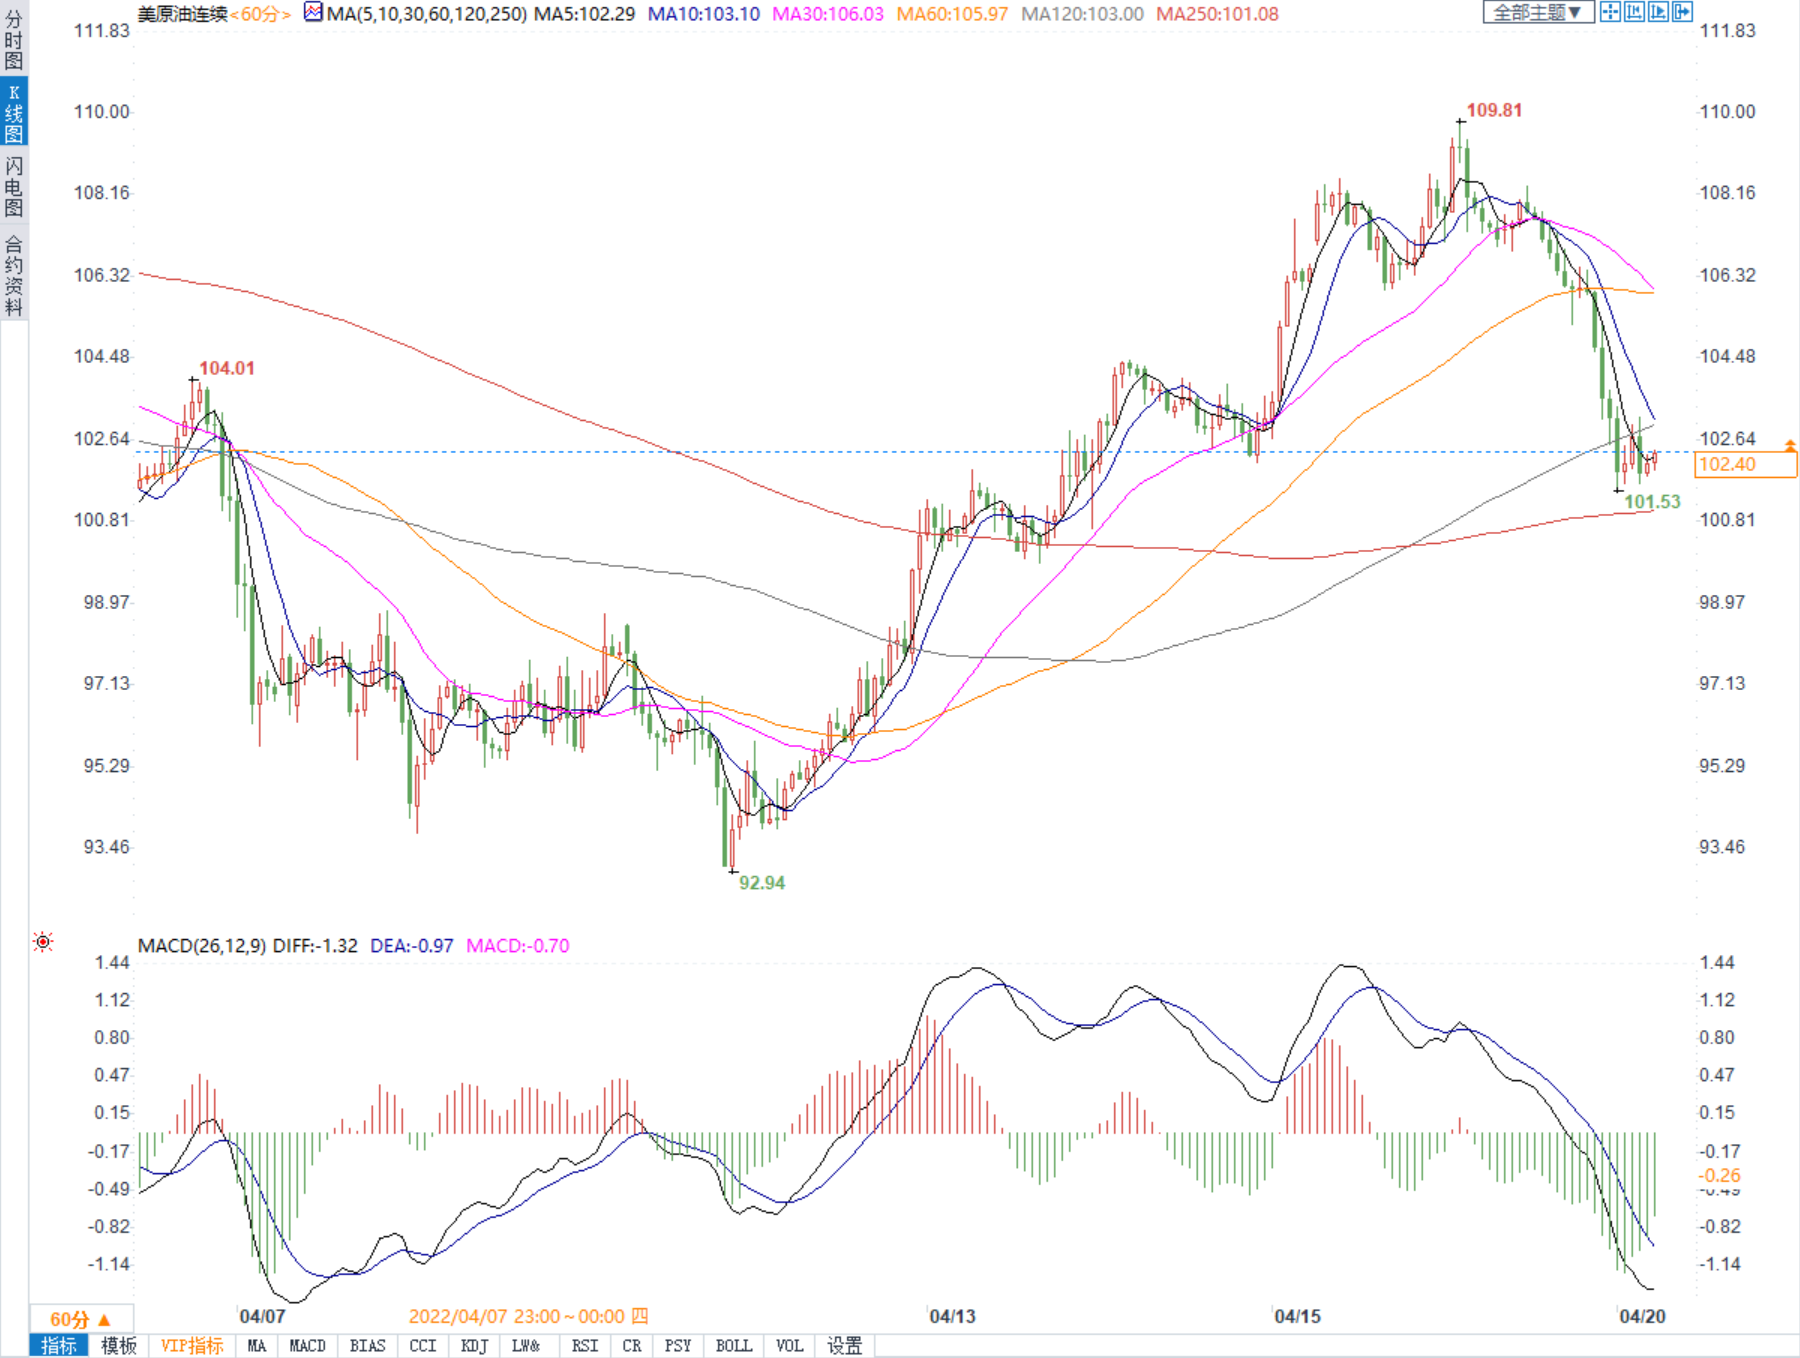Click the <60分> period label in title
Screen dimensions: 1800x1358
pyautogui.click(x=260, y=14)
